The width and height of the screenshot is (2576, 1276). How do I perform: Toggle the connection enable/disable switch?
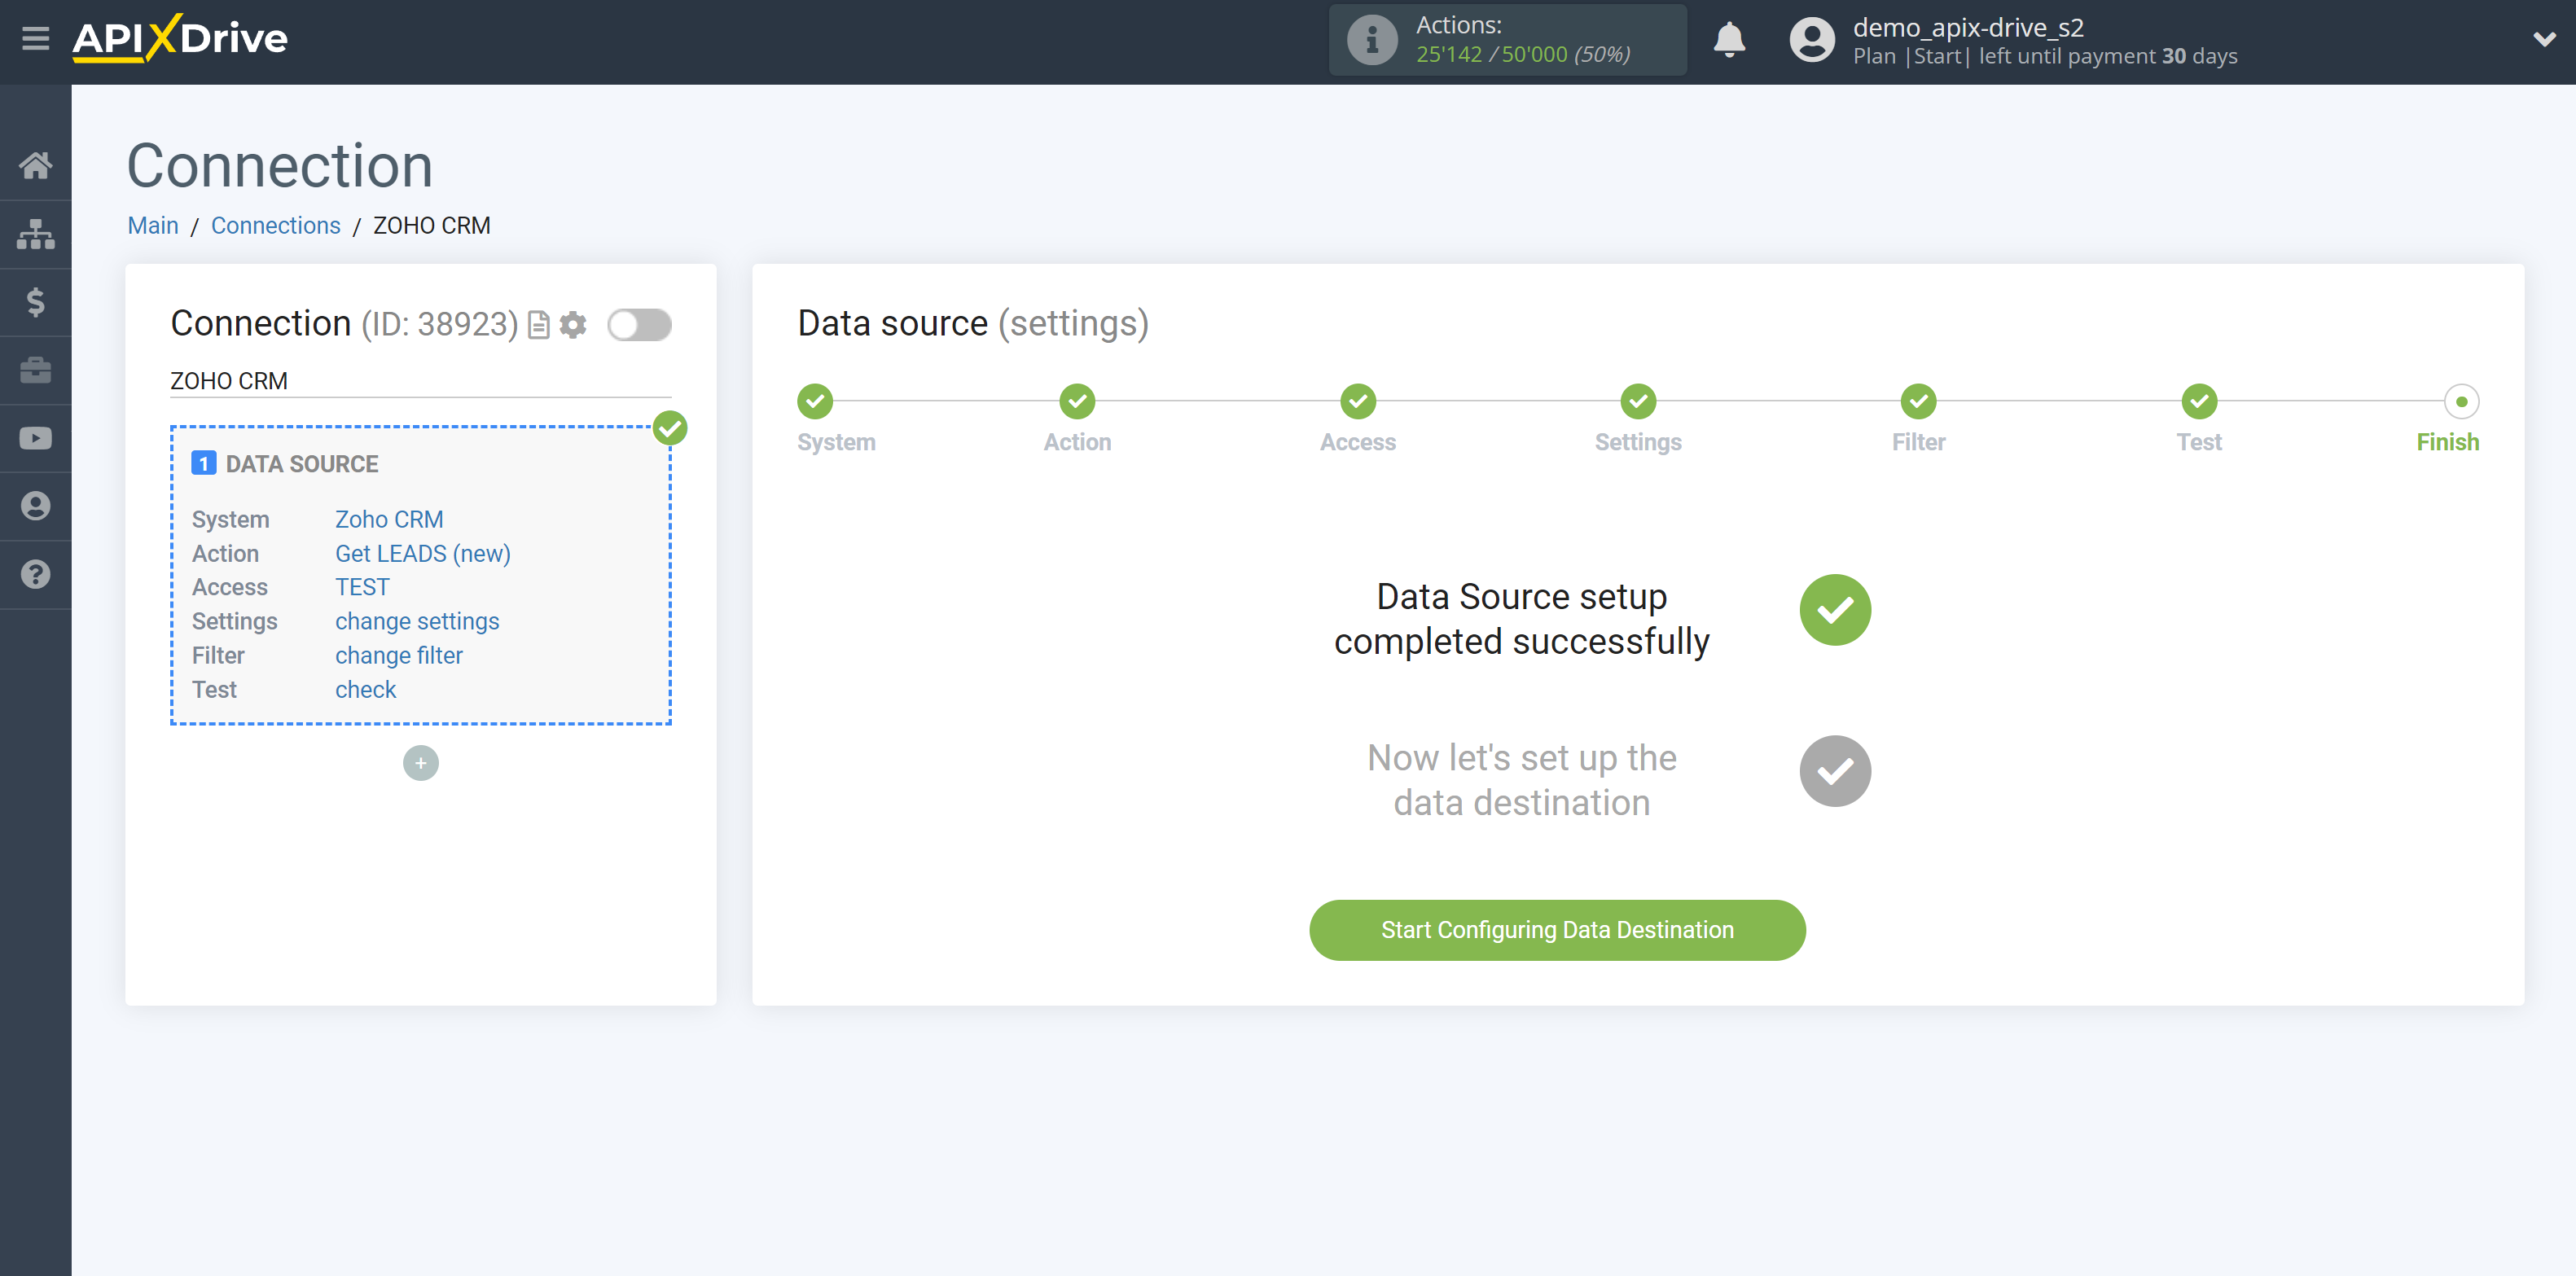[x=641, y=323]
